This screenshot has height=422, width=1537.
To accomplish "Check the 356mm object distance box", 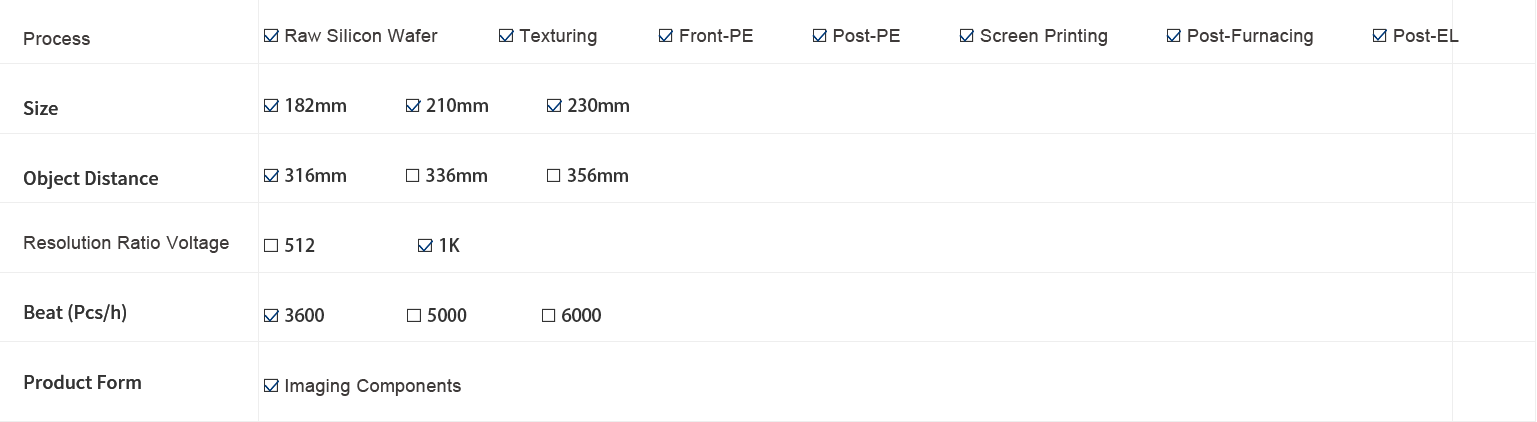I will pos(554,176).
